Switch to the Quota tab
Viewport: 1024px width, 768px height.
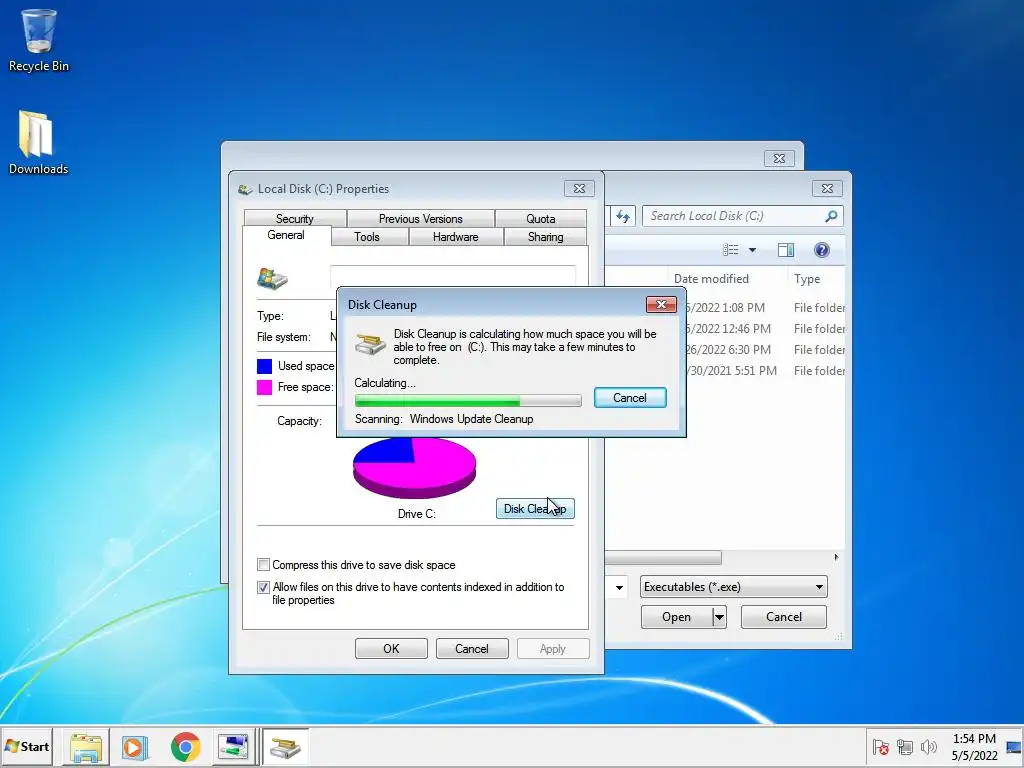(x=541, y=219)
